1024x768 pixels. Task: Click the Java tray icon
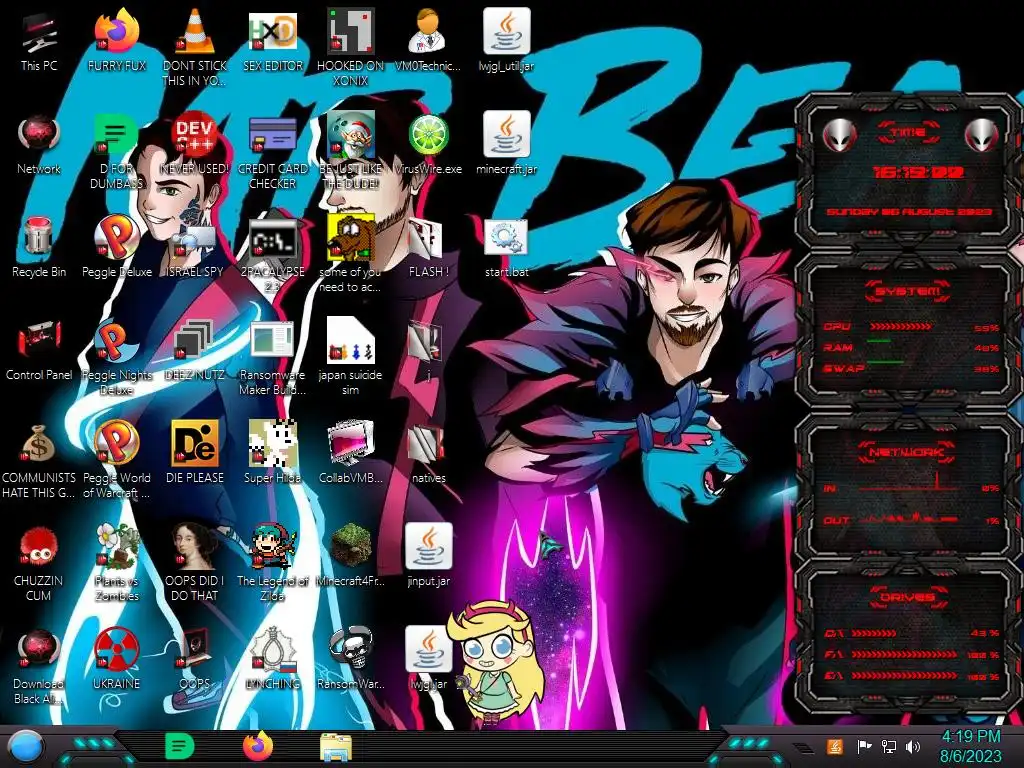tap(835, 746)
